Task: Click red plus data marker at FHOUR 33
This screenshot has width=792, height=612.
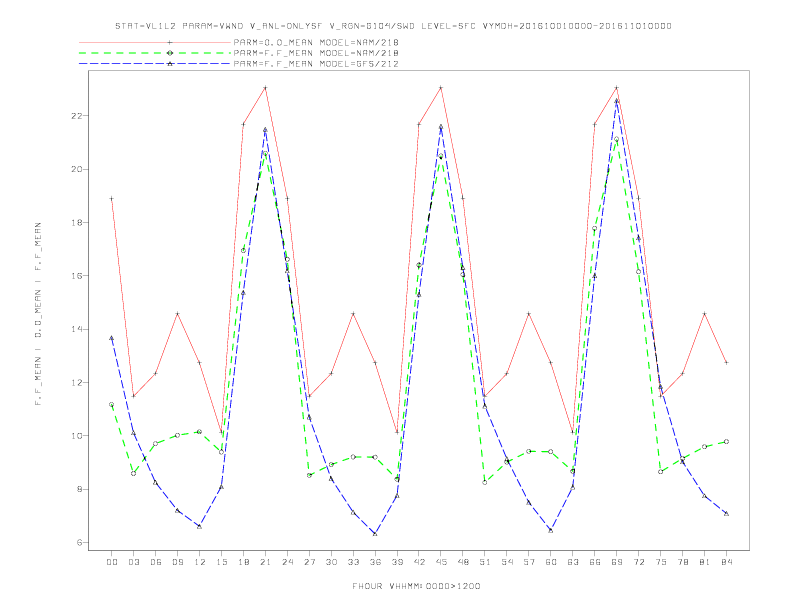Action: point(353,314)
